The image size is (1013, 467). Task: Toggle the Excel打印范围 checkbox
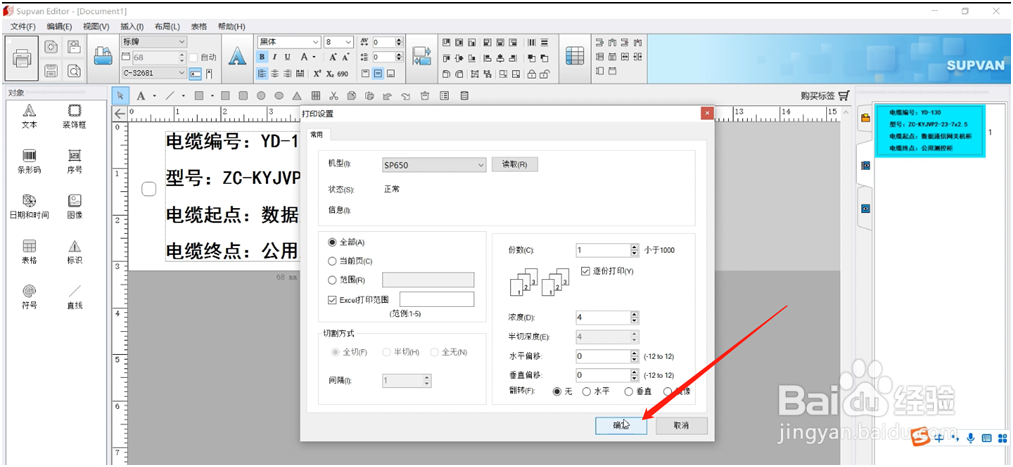click(332, 300)
